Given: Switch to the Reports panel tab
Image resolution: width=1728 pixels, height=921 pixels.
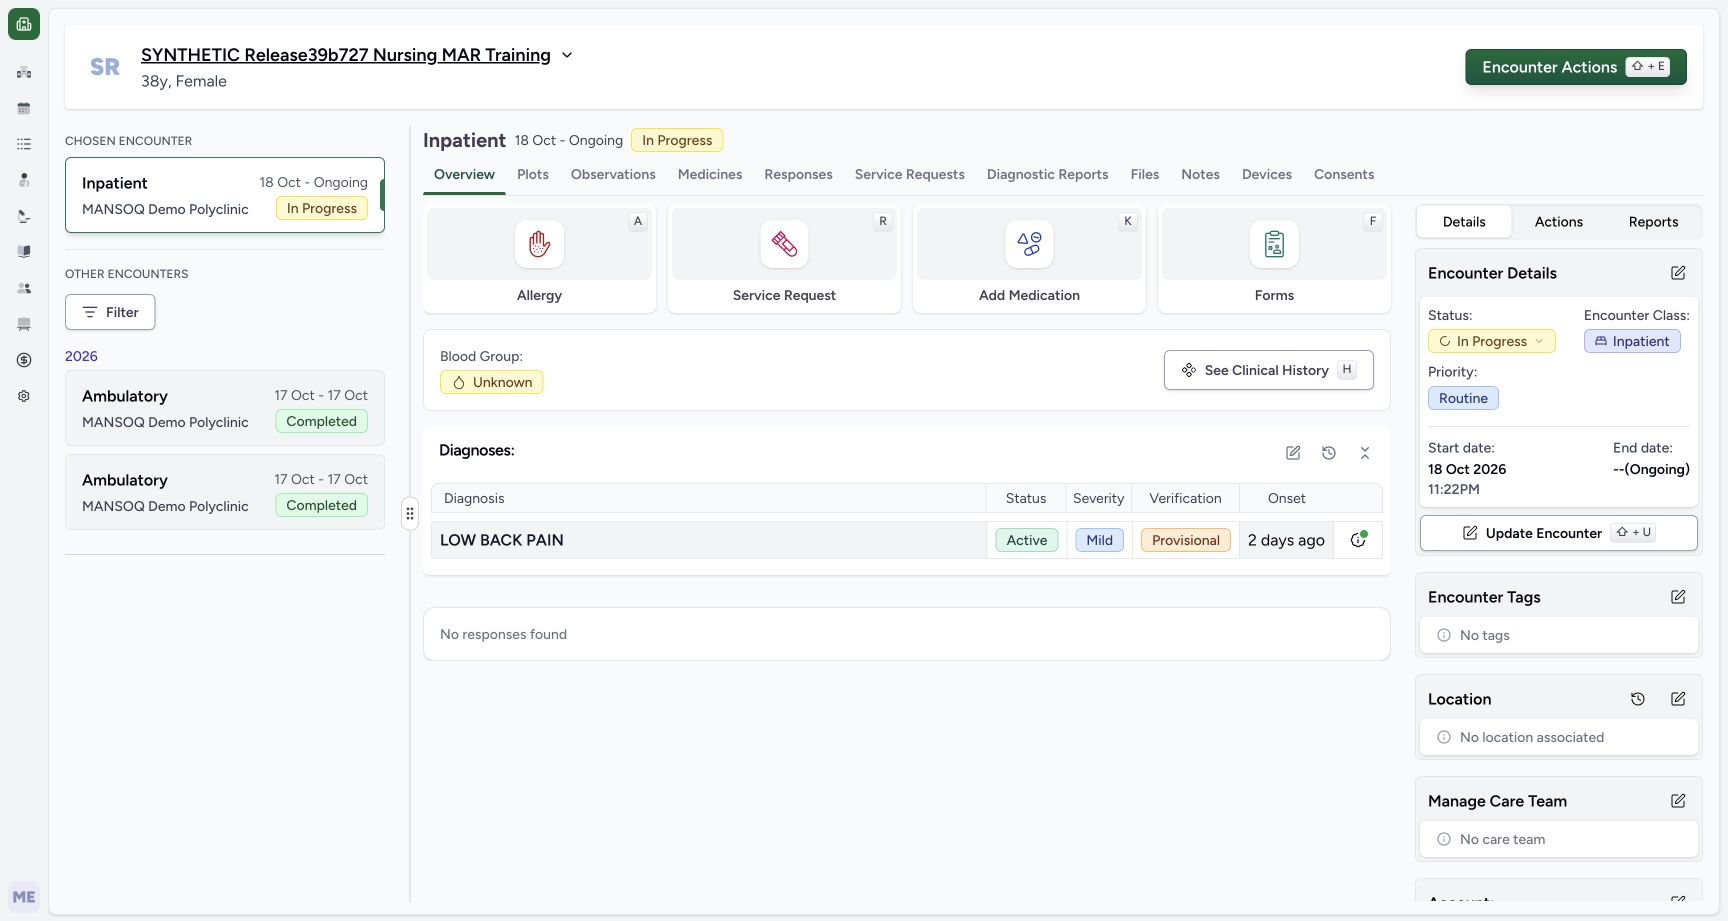Looking at the screenshot, I should (x=1653, y=222).
